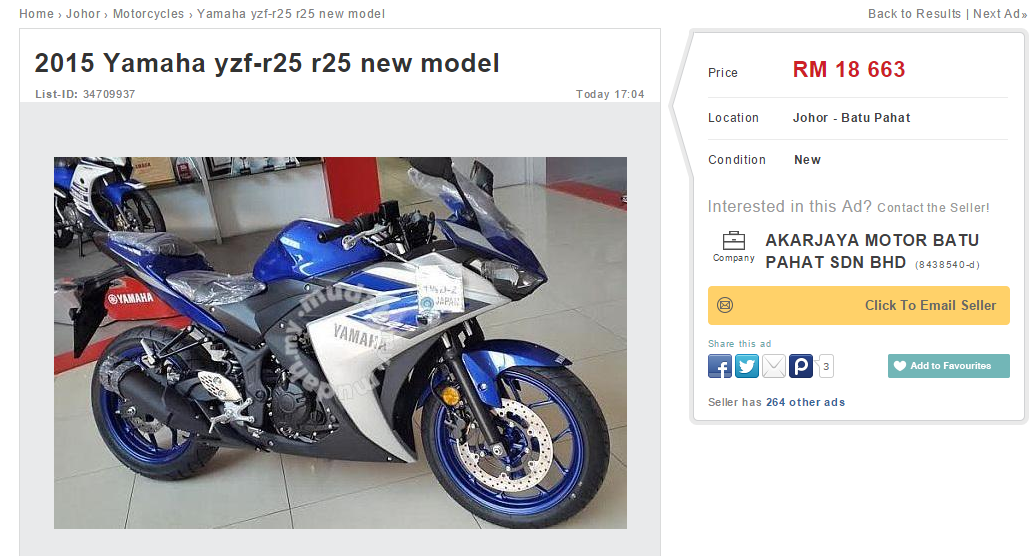Image resolution: width=1036 pixels, height=556 pixels.
Task: Click the envelope icon on the email seller button
Action: click(x=725, y=305)
